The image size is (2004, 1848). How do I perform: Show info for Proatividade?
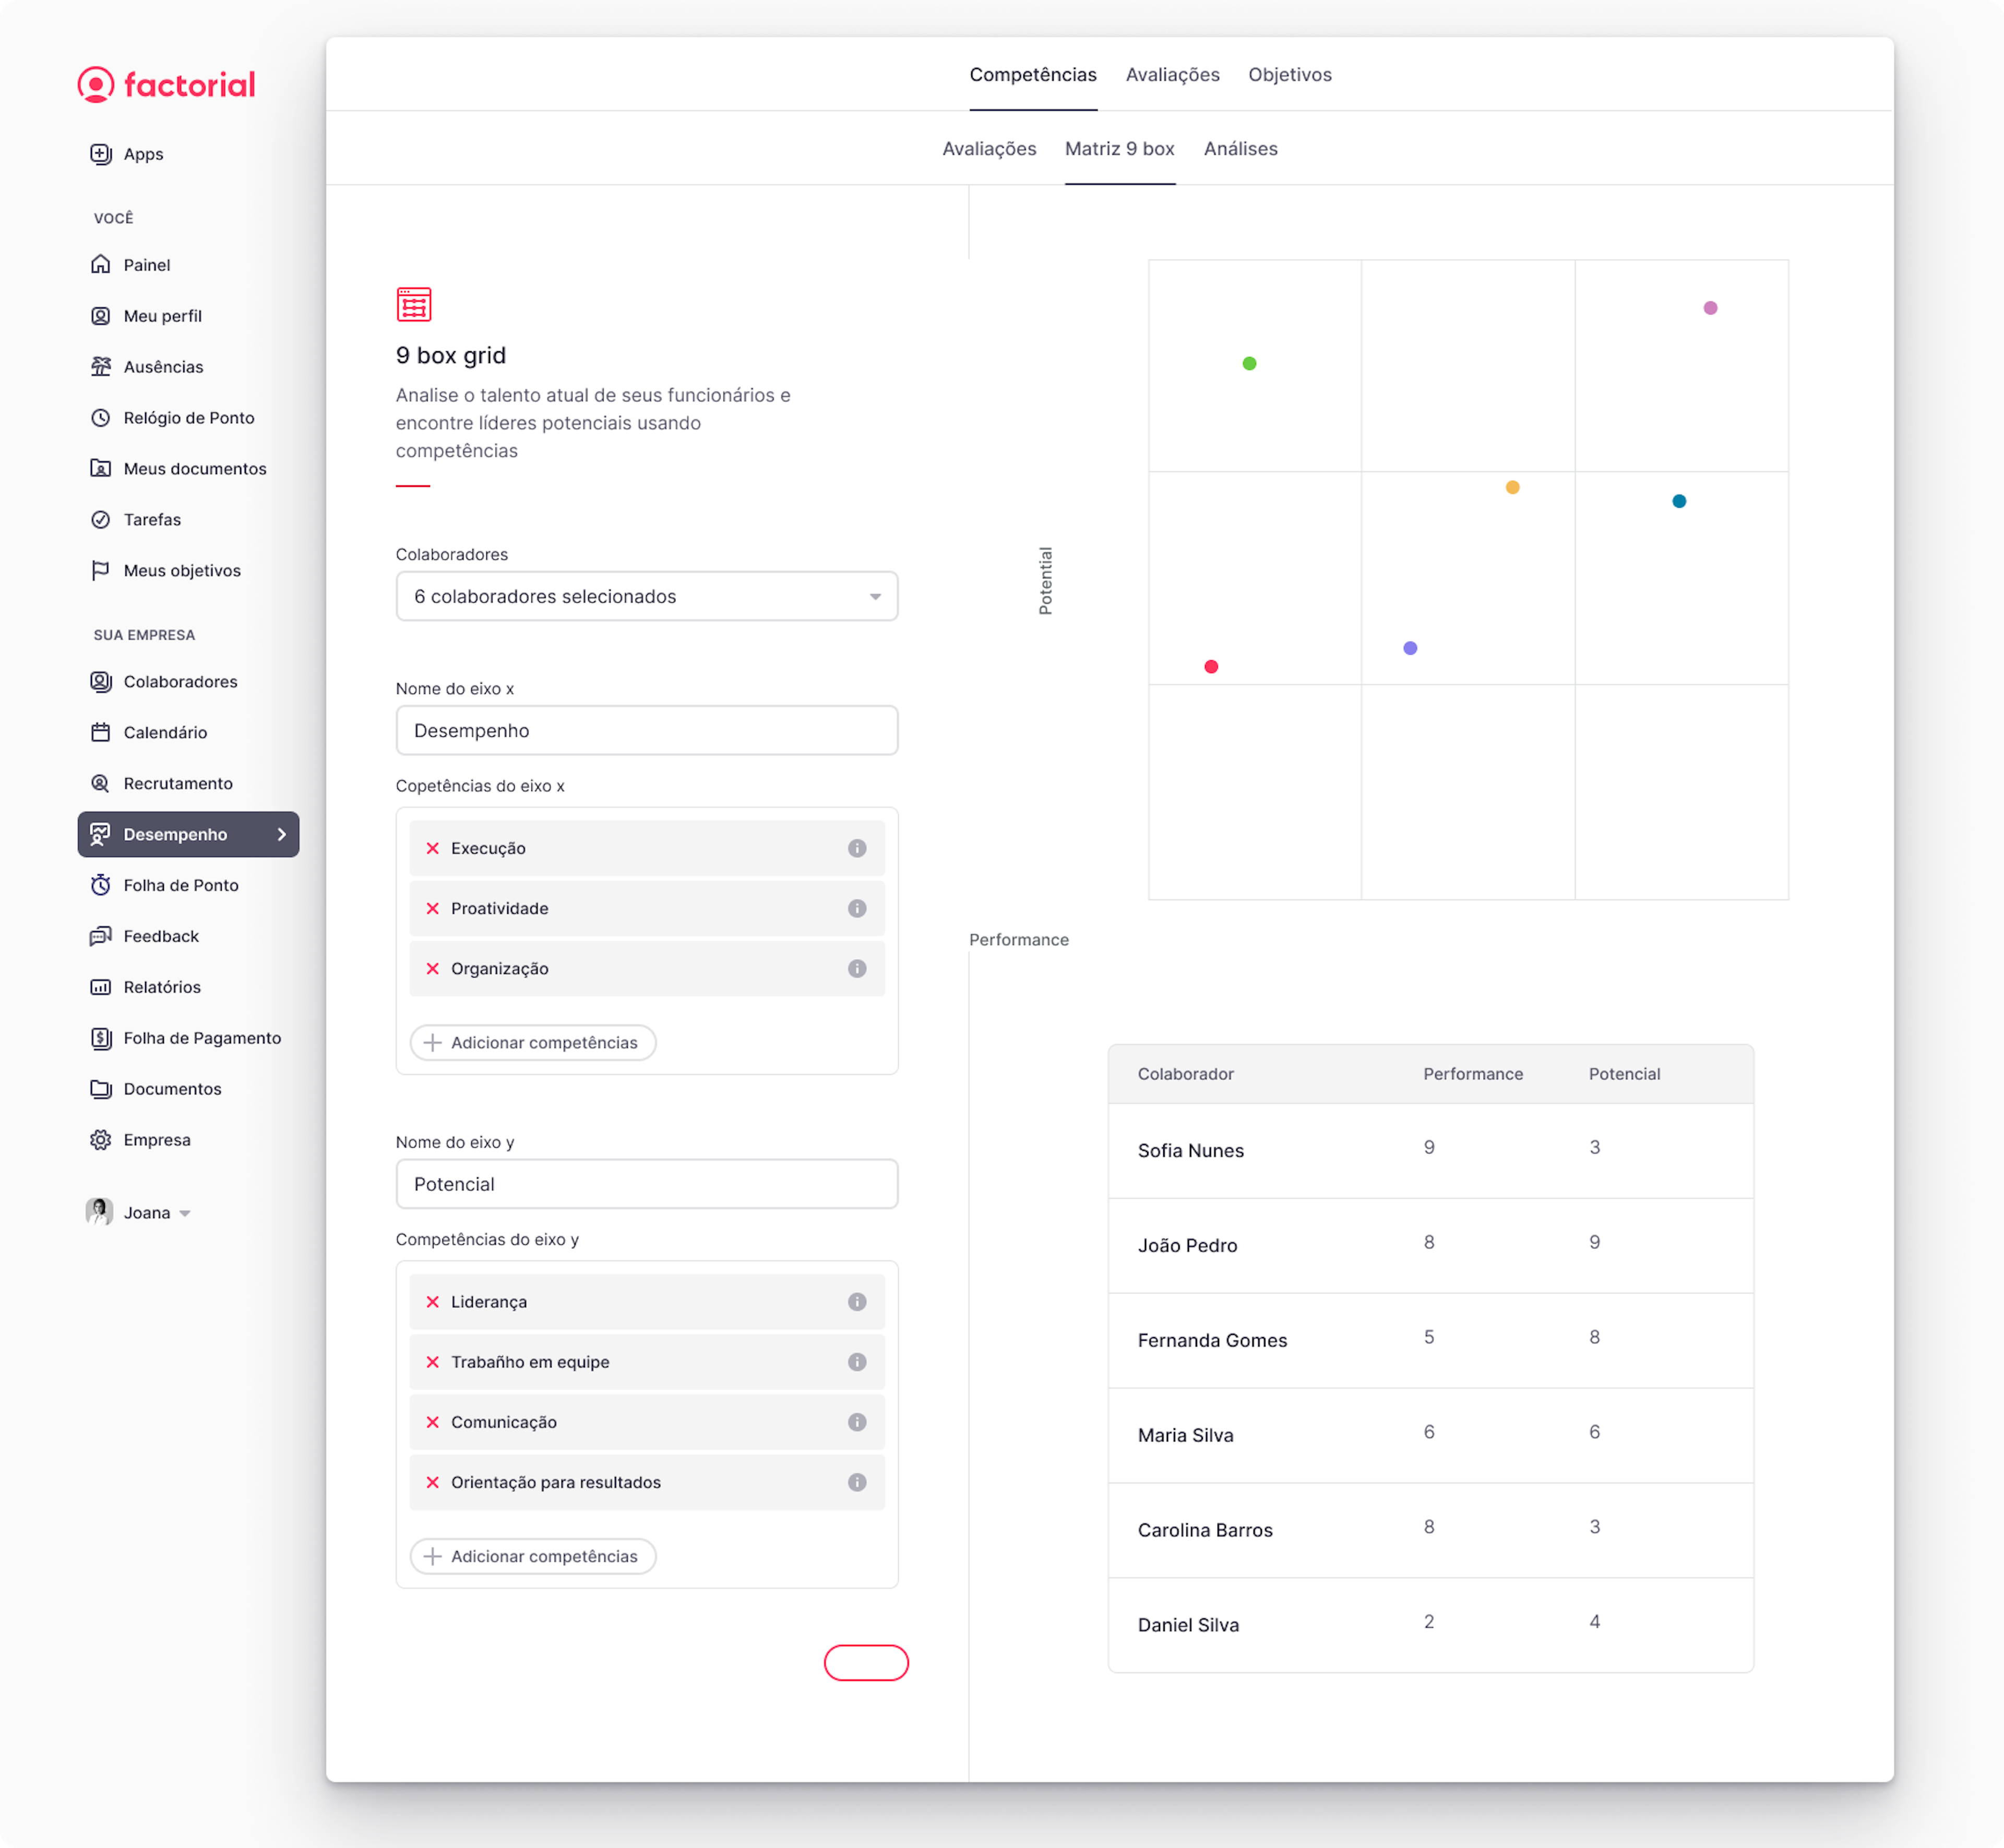pos(858,909)
